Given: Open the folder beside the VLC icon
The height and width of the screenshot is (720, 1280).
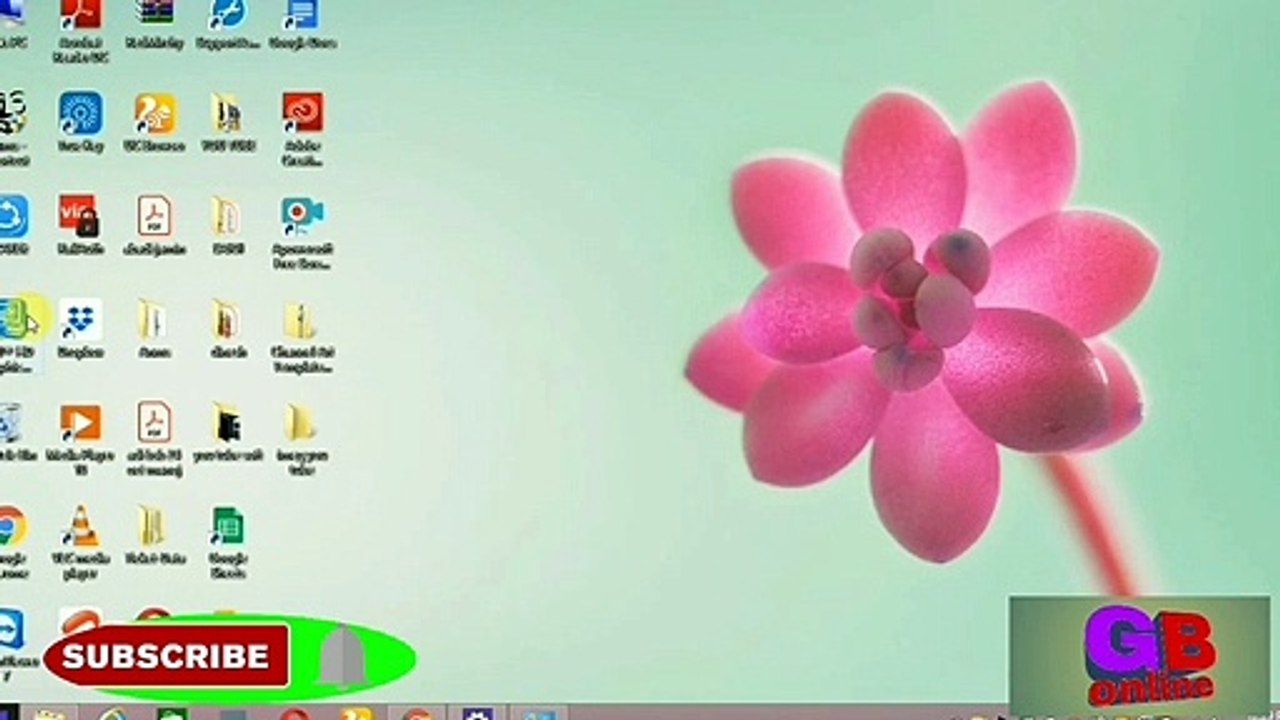Looking at the screenshot, I should 151,525.
